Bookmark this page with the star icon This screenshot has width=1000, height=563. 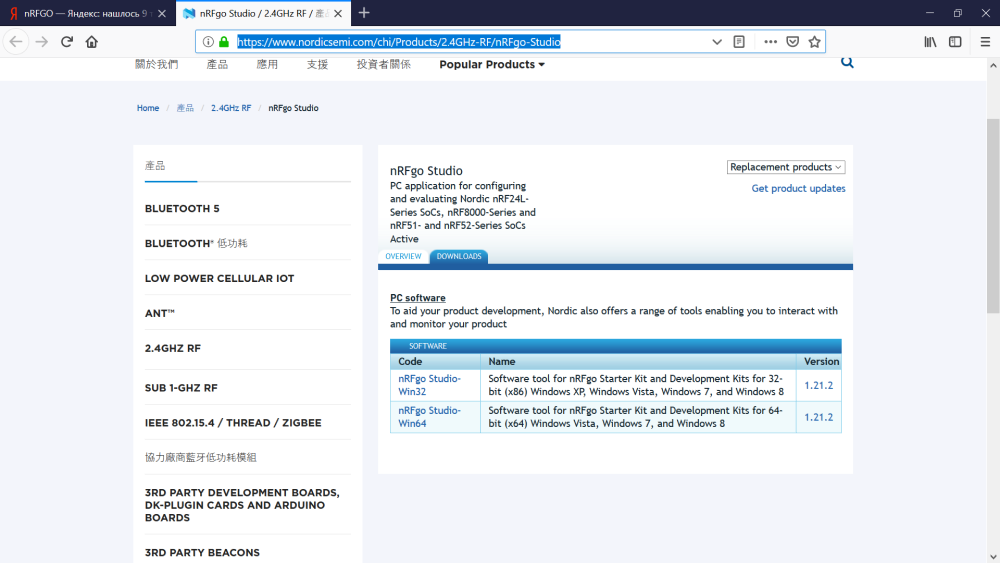coord(815,42)
